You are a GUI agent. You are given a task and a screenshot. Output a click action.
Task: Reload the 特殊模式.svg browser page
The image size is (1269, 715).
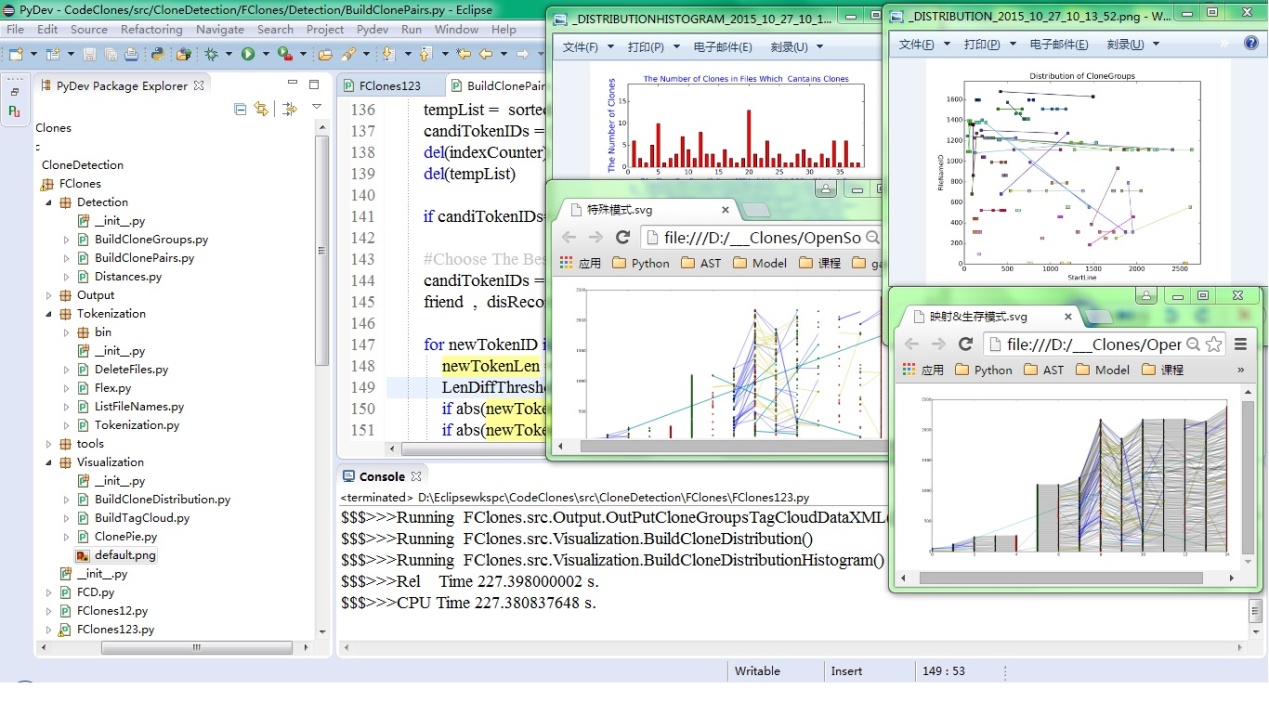coord(622,237)
